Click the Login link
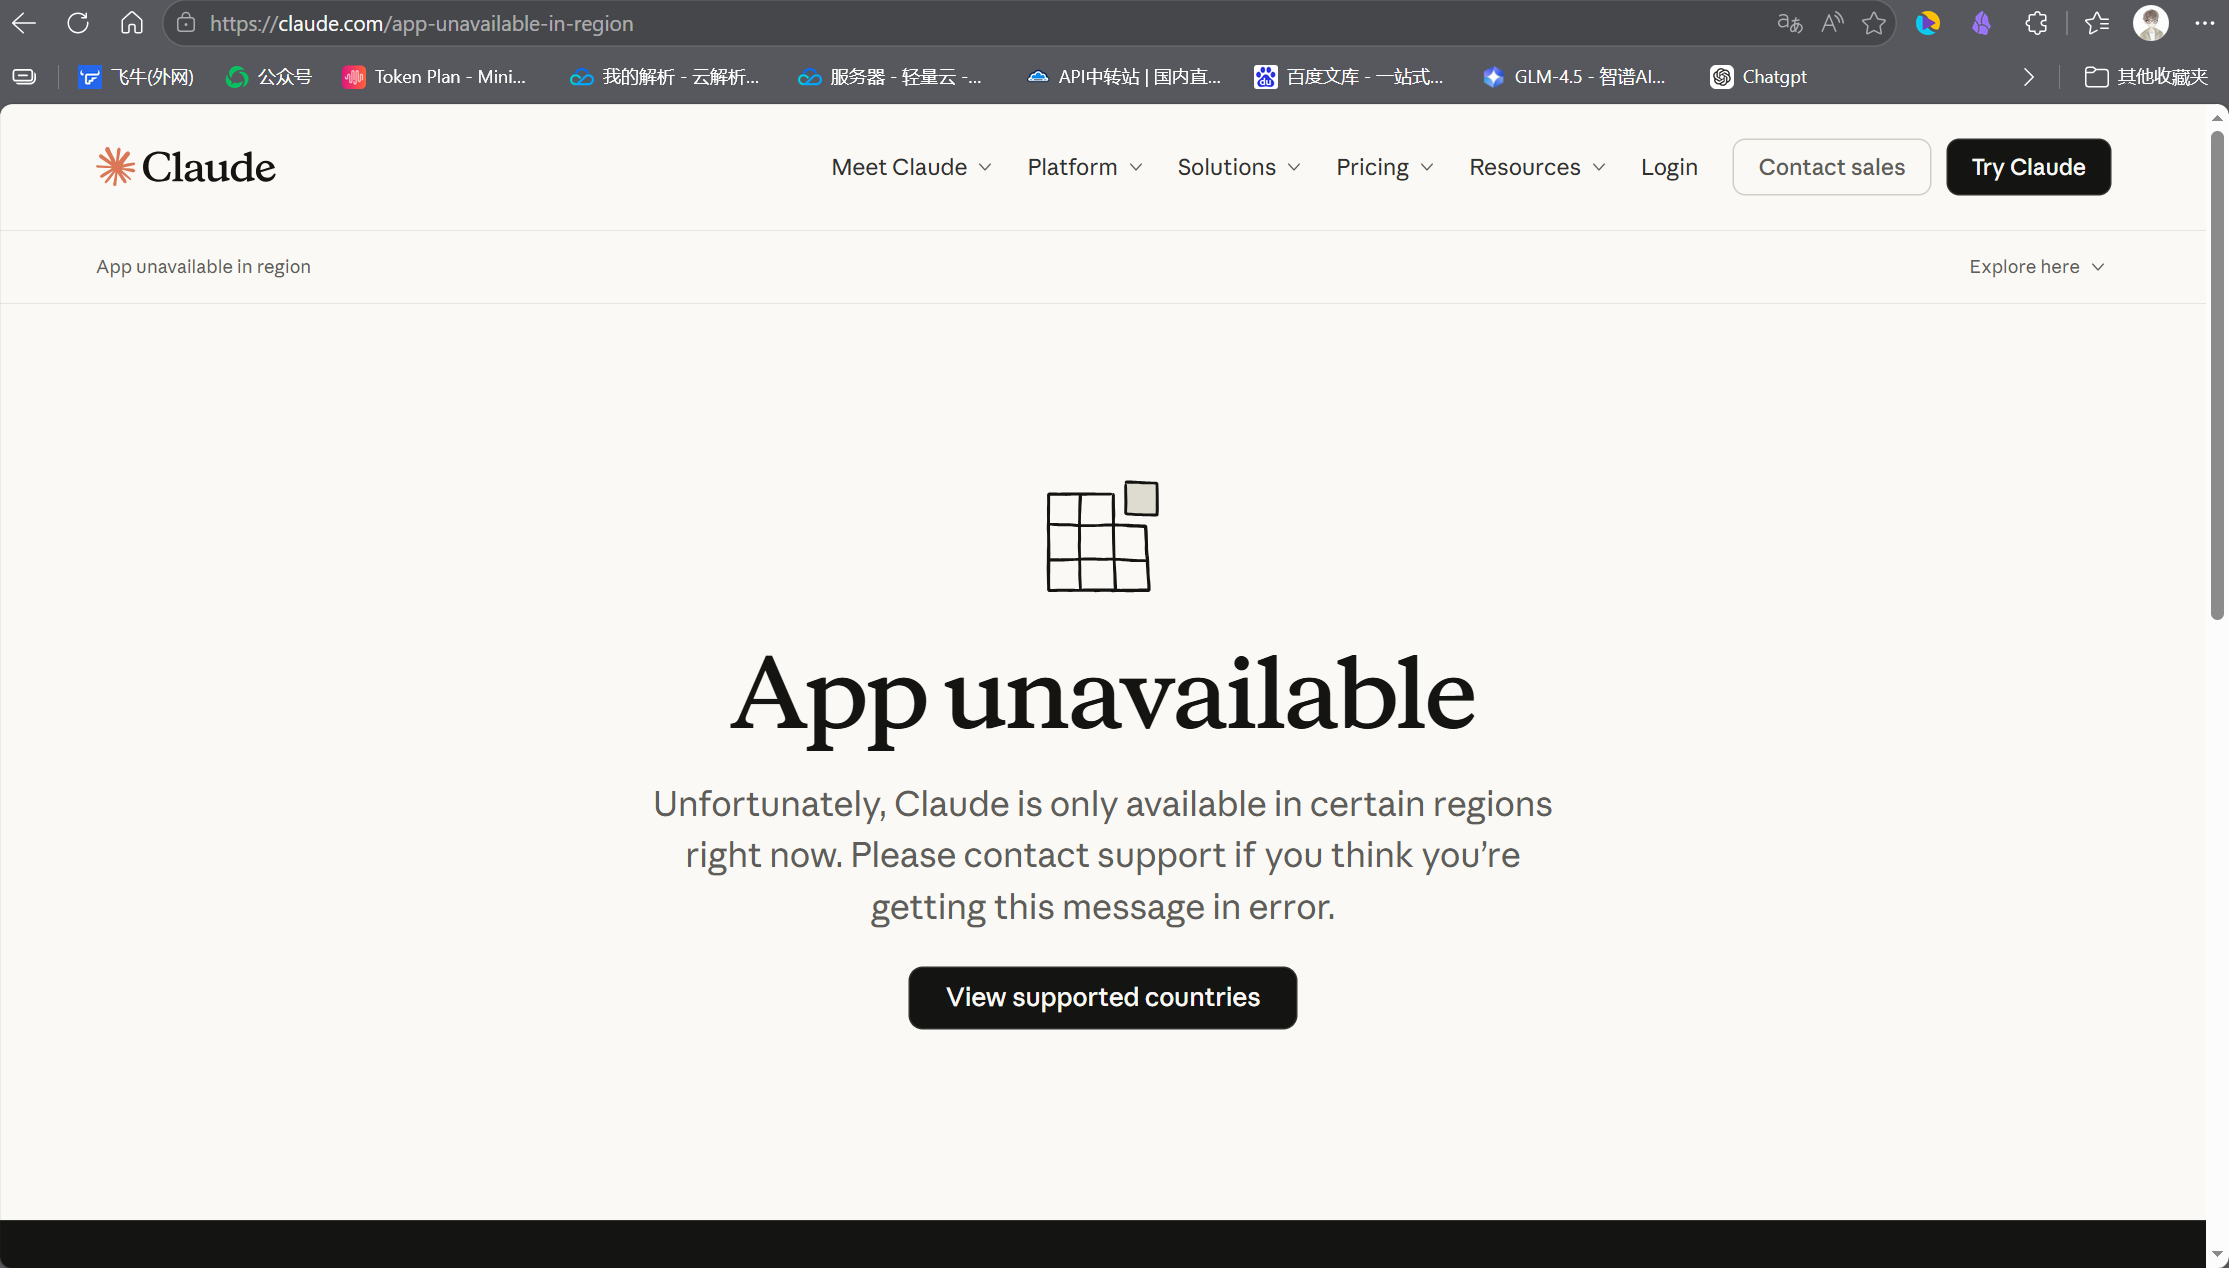The width and height of the screenshot is (2229, 1268). [x=1669, y=167]
